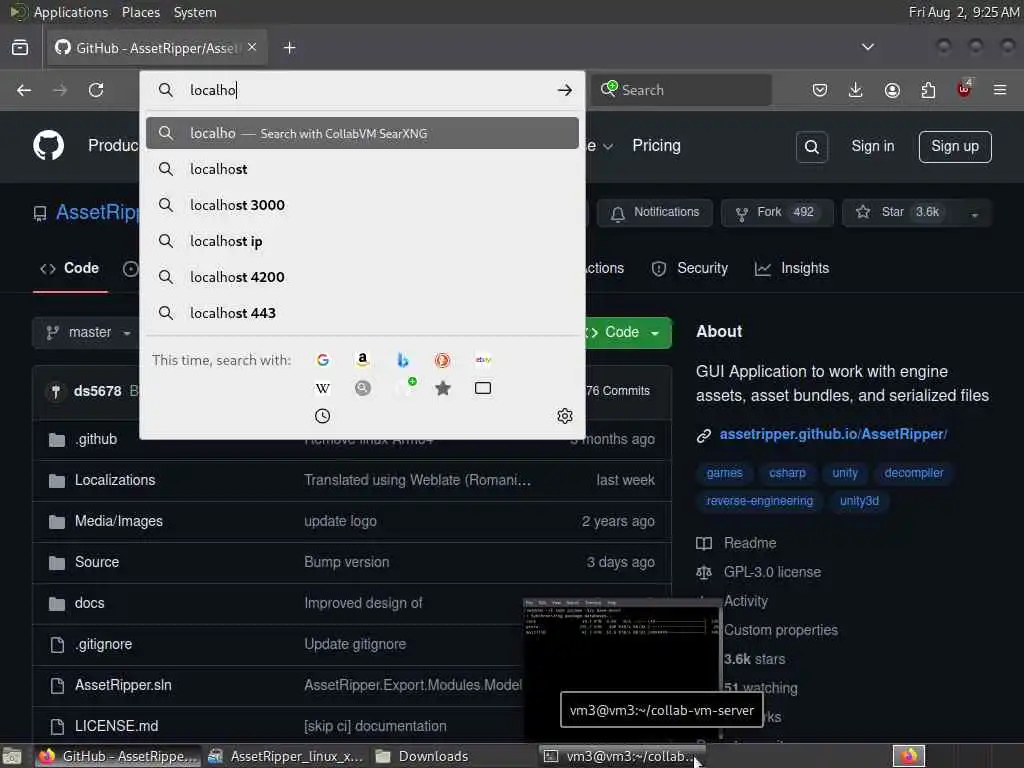Open the Applications menu
The width and height of the screenshot is (1024, 768).
tap(71, 12)
